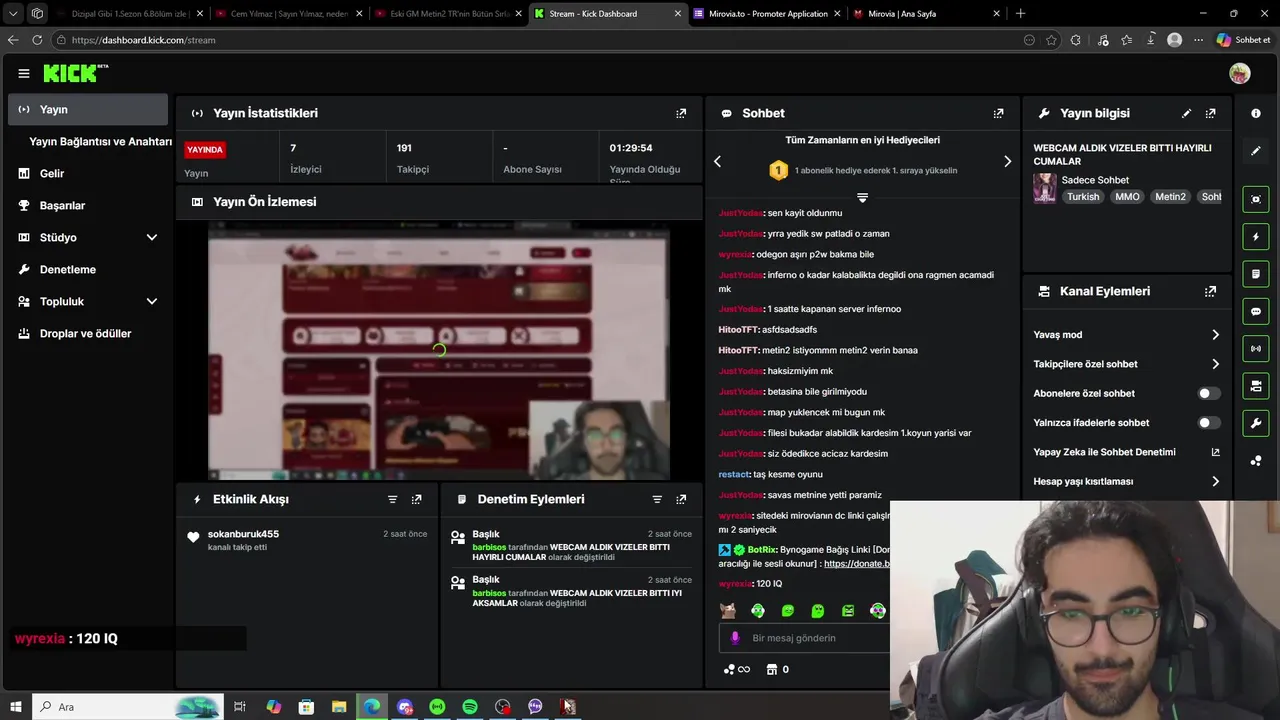The image size is (1280, 720).
Task: Toggle Abonelere özel sohbet switch
Action: coord(1209,393)
